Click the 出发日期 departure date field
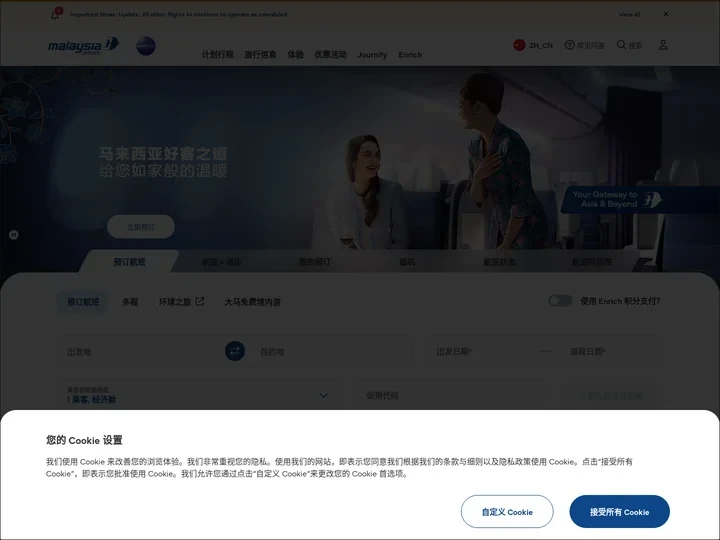The height and width of the screenshot is (540, 720). [x=480, y=352]
